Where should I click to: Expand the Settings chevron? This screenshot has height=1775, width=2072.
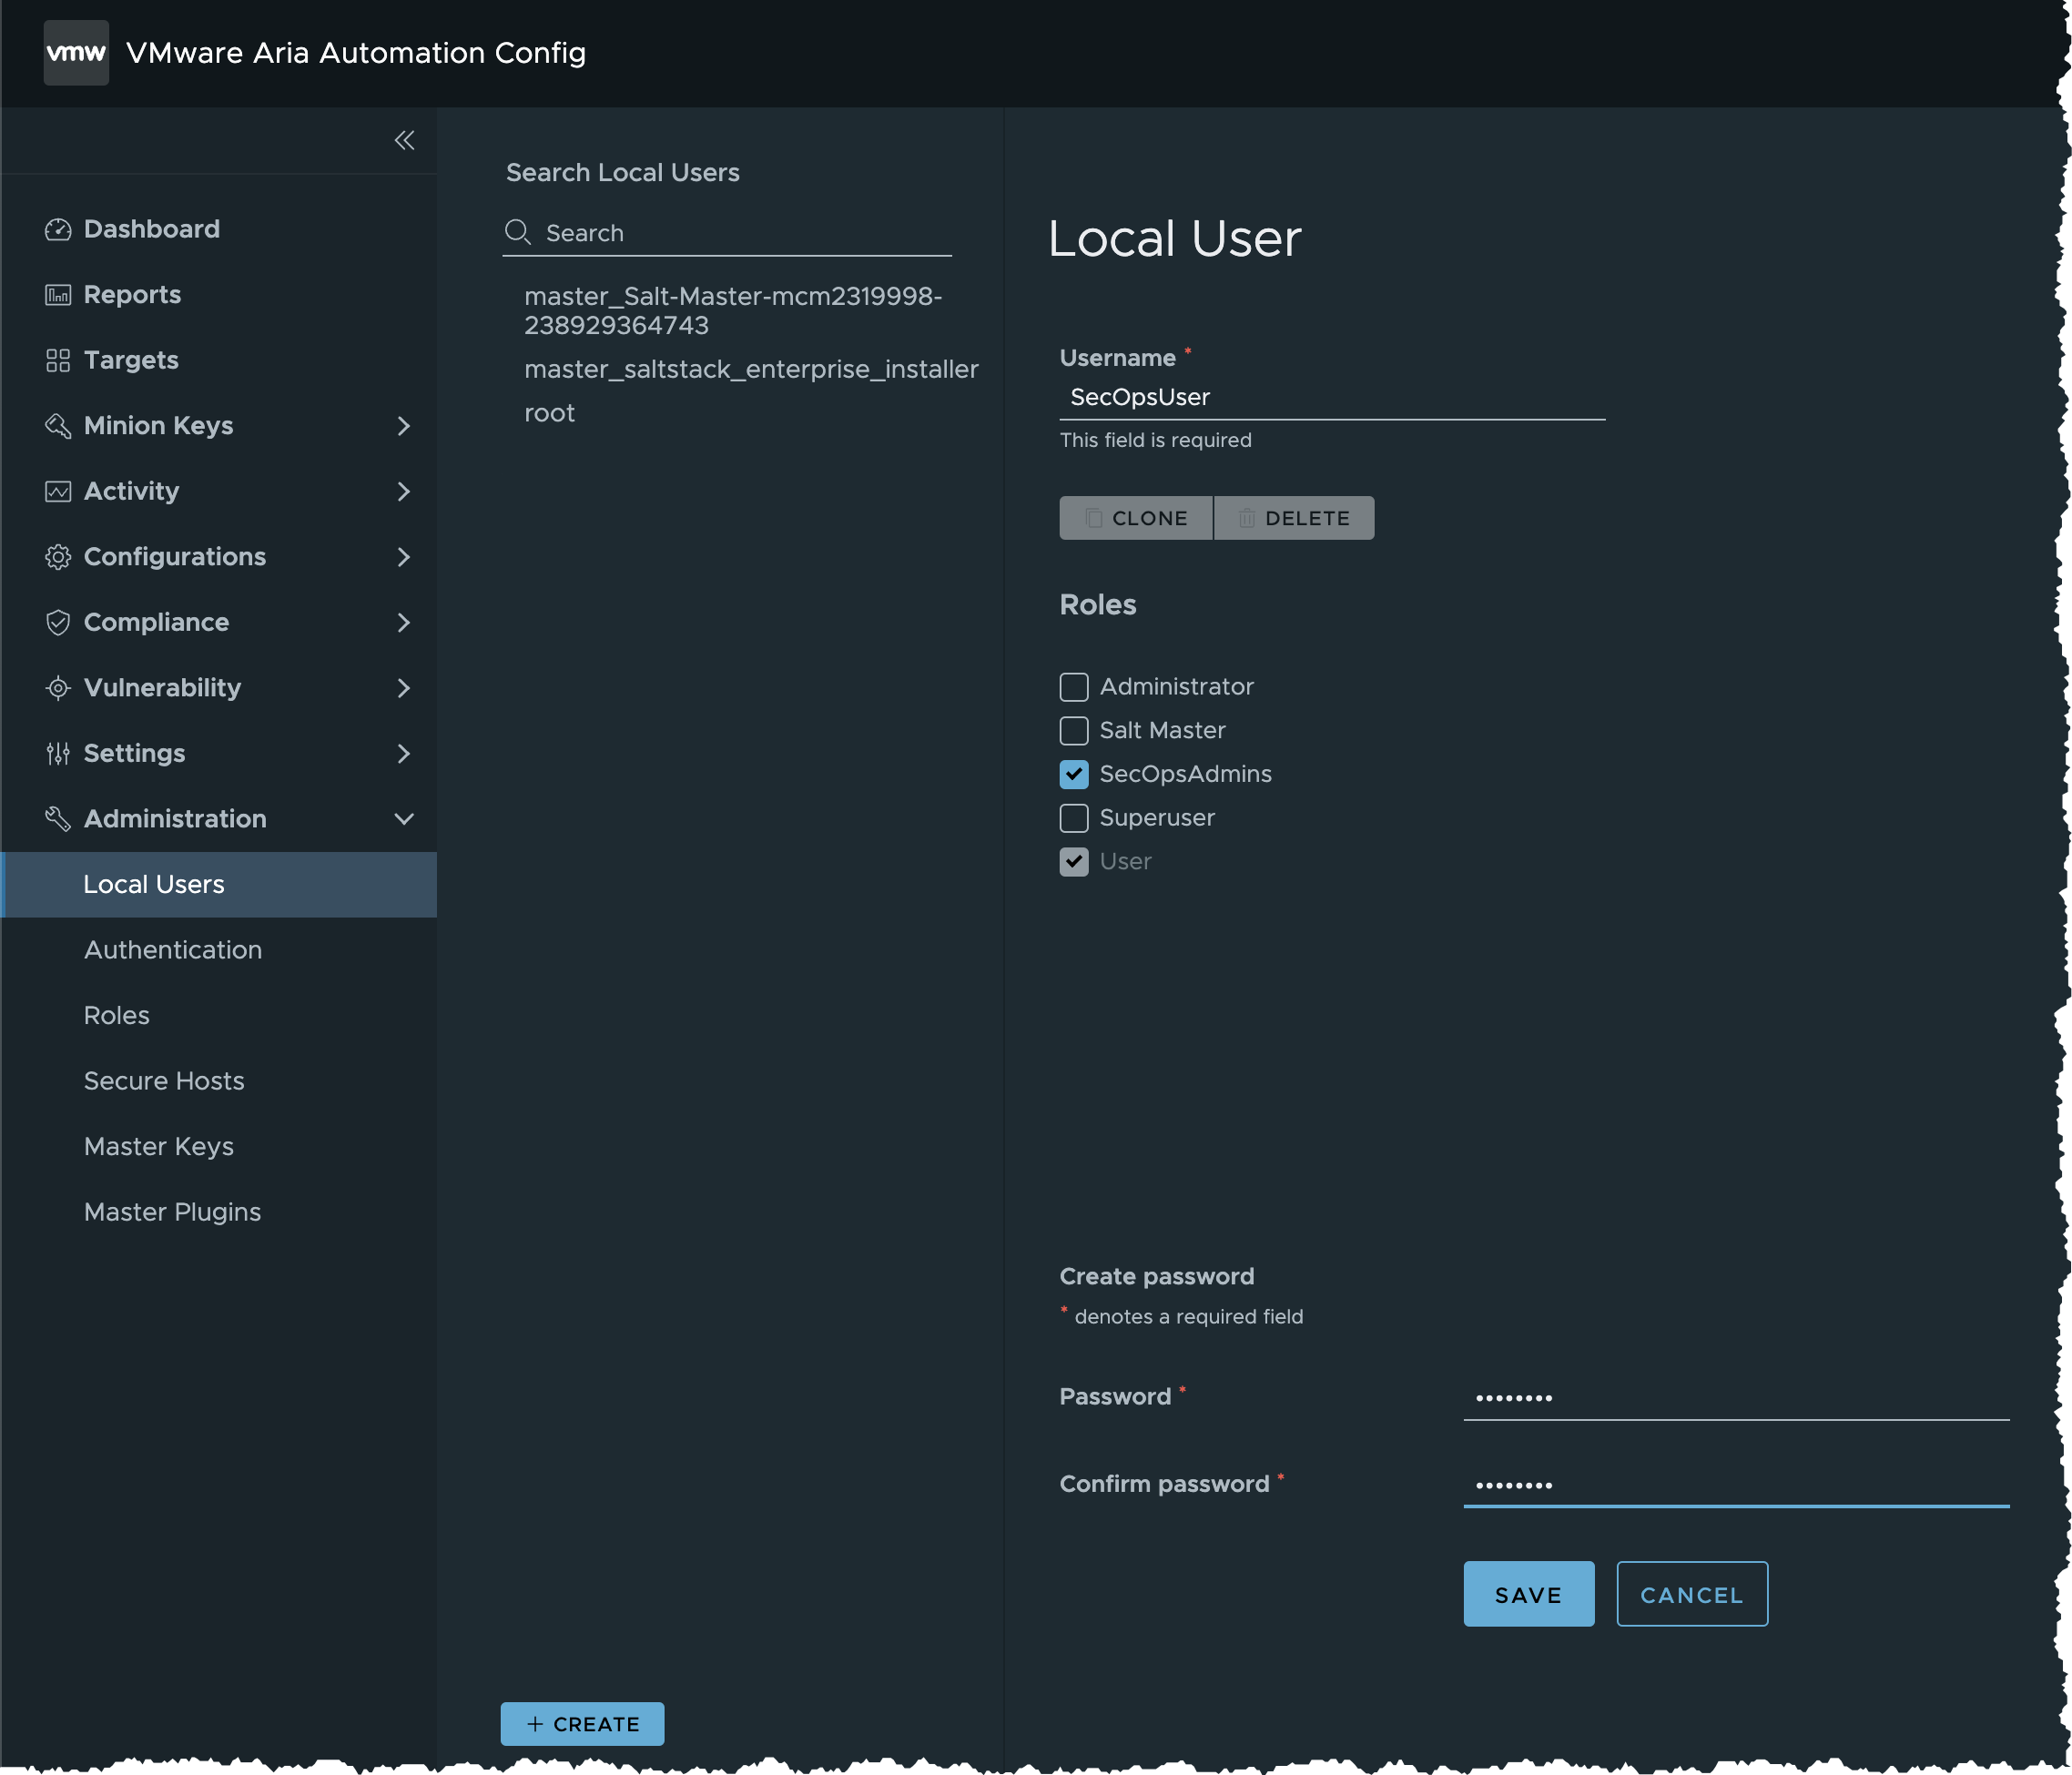[404, 753]
